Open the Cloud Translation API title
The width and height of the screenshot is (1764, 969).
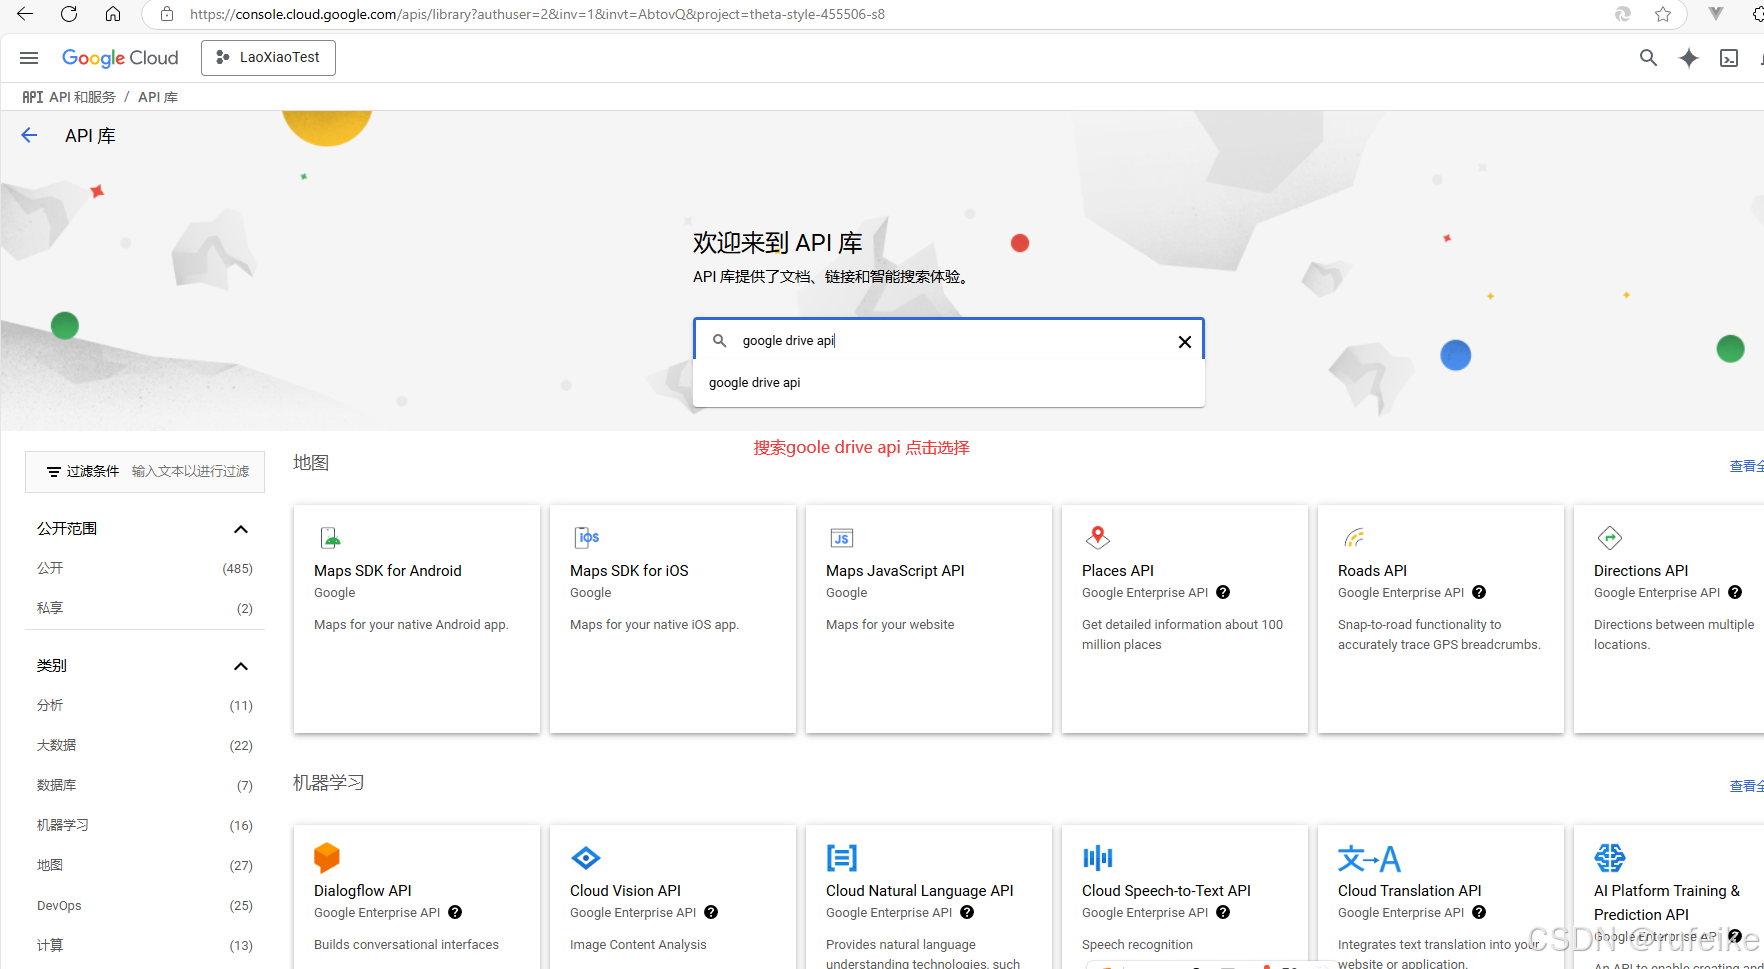[1410, 891]
